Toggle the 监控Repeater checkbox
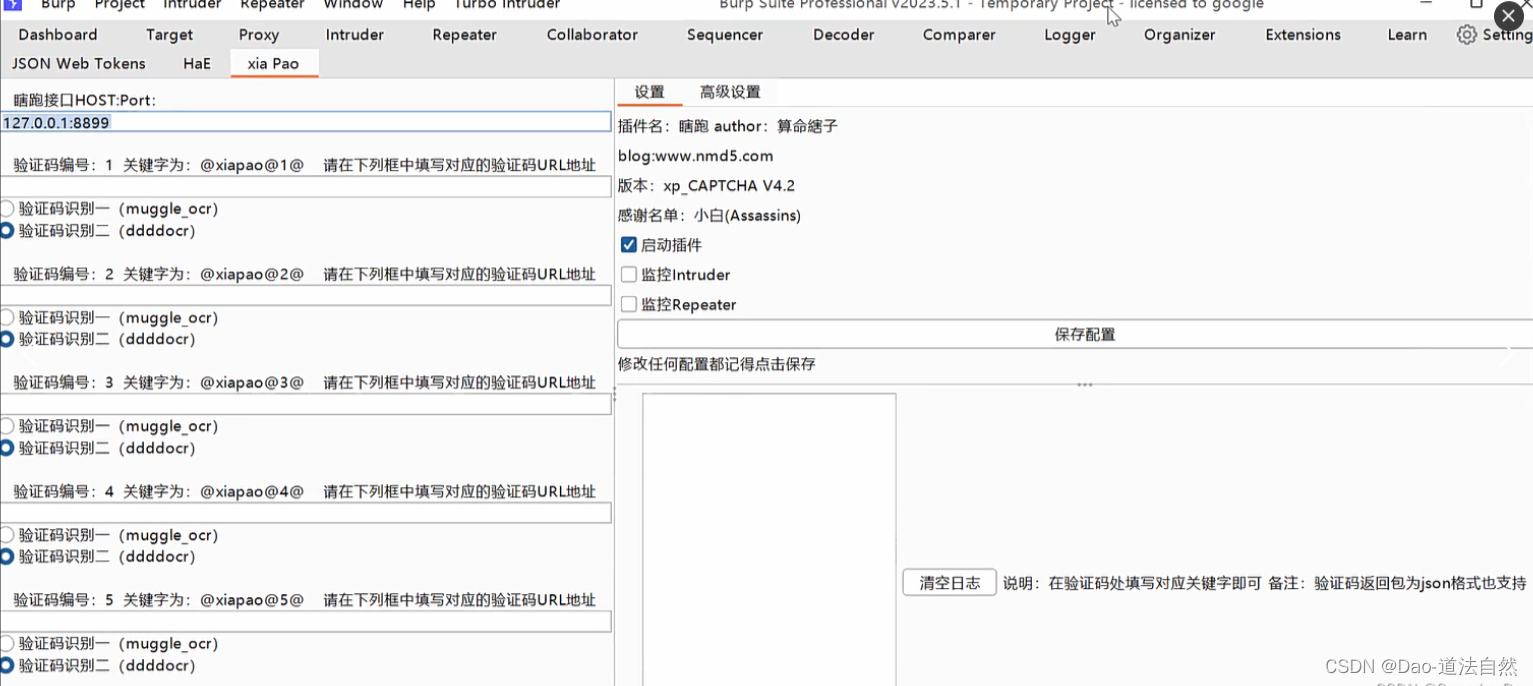Screen dimensions: 1533x686 pyautogui.click(x=629, y=304)
